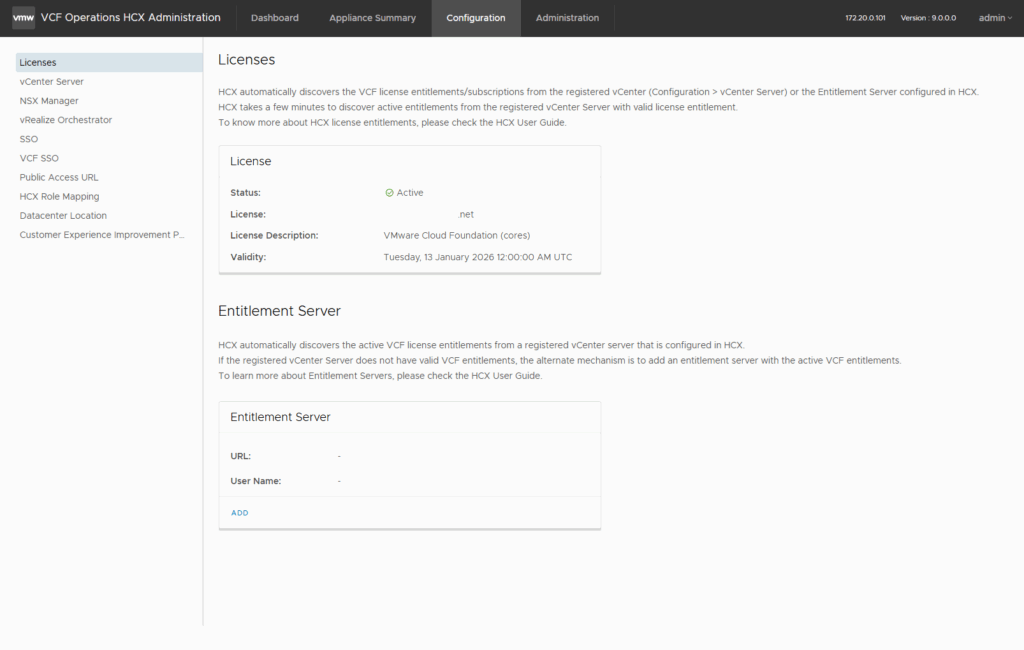Viewport: 1024px width, 650px height.
Task: Click the VMware logo icon
Action: click(23, 18)
